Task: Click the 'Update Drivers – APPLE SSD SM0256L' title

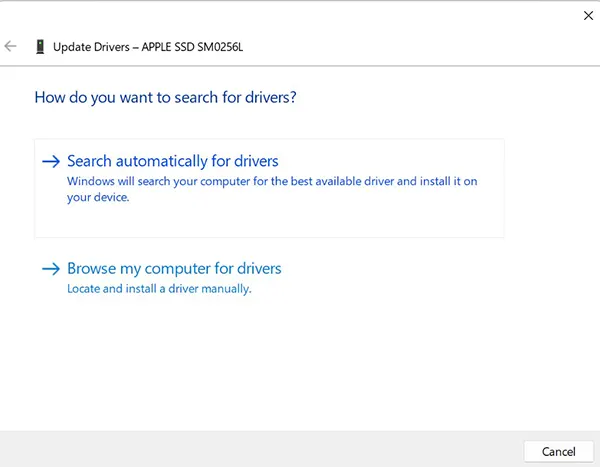Action: click(x=148, y=47)
